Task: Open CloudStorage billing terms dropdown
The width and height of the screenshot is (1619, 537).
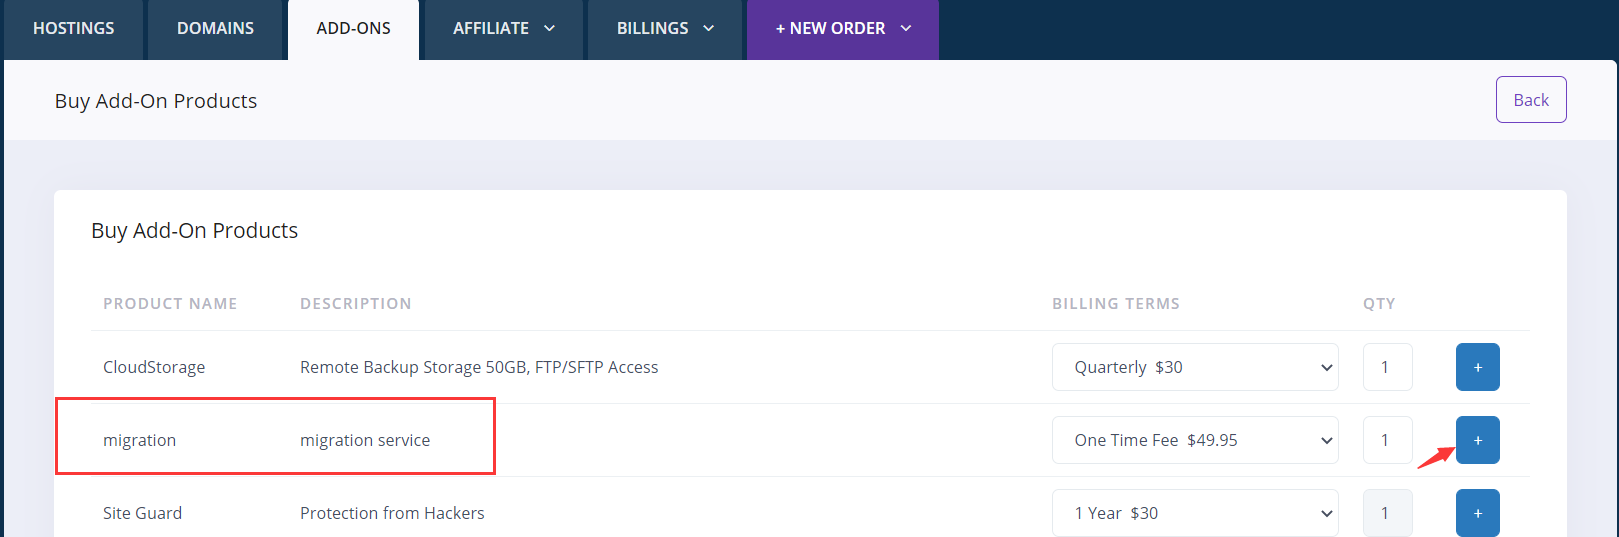Action: pyautogui.click(x=1194, y=367)
